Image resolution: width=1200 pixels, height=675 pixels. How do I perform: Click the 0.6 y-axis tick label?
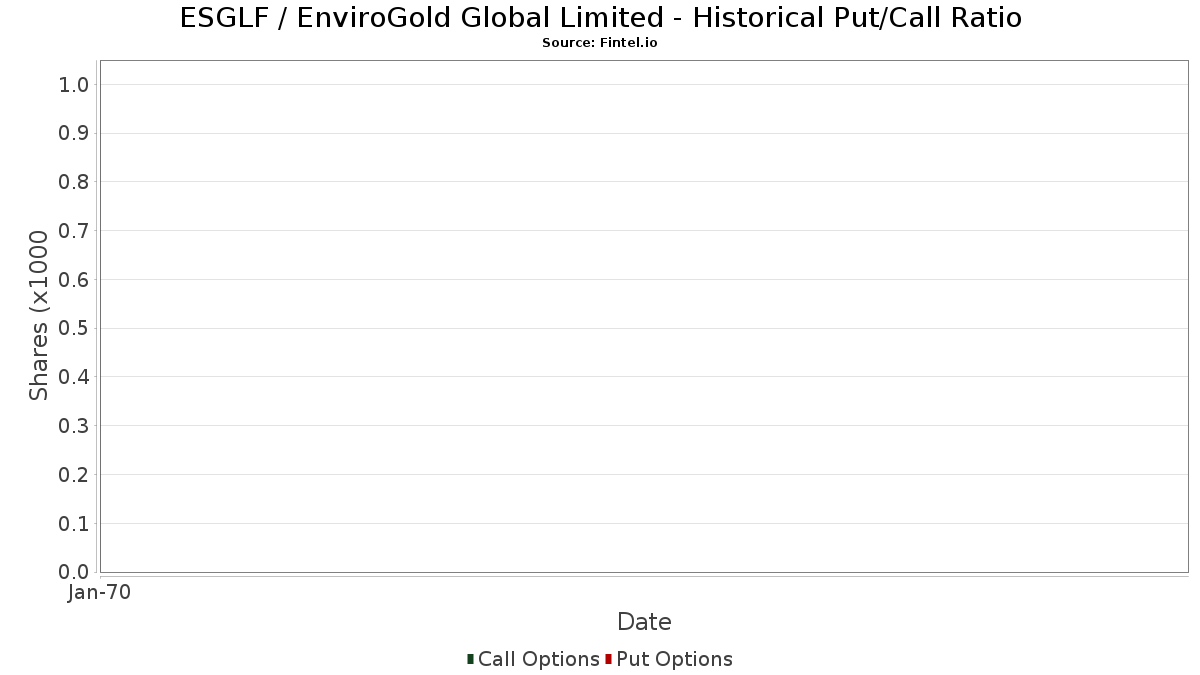tap(74, 280)
